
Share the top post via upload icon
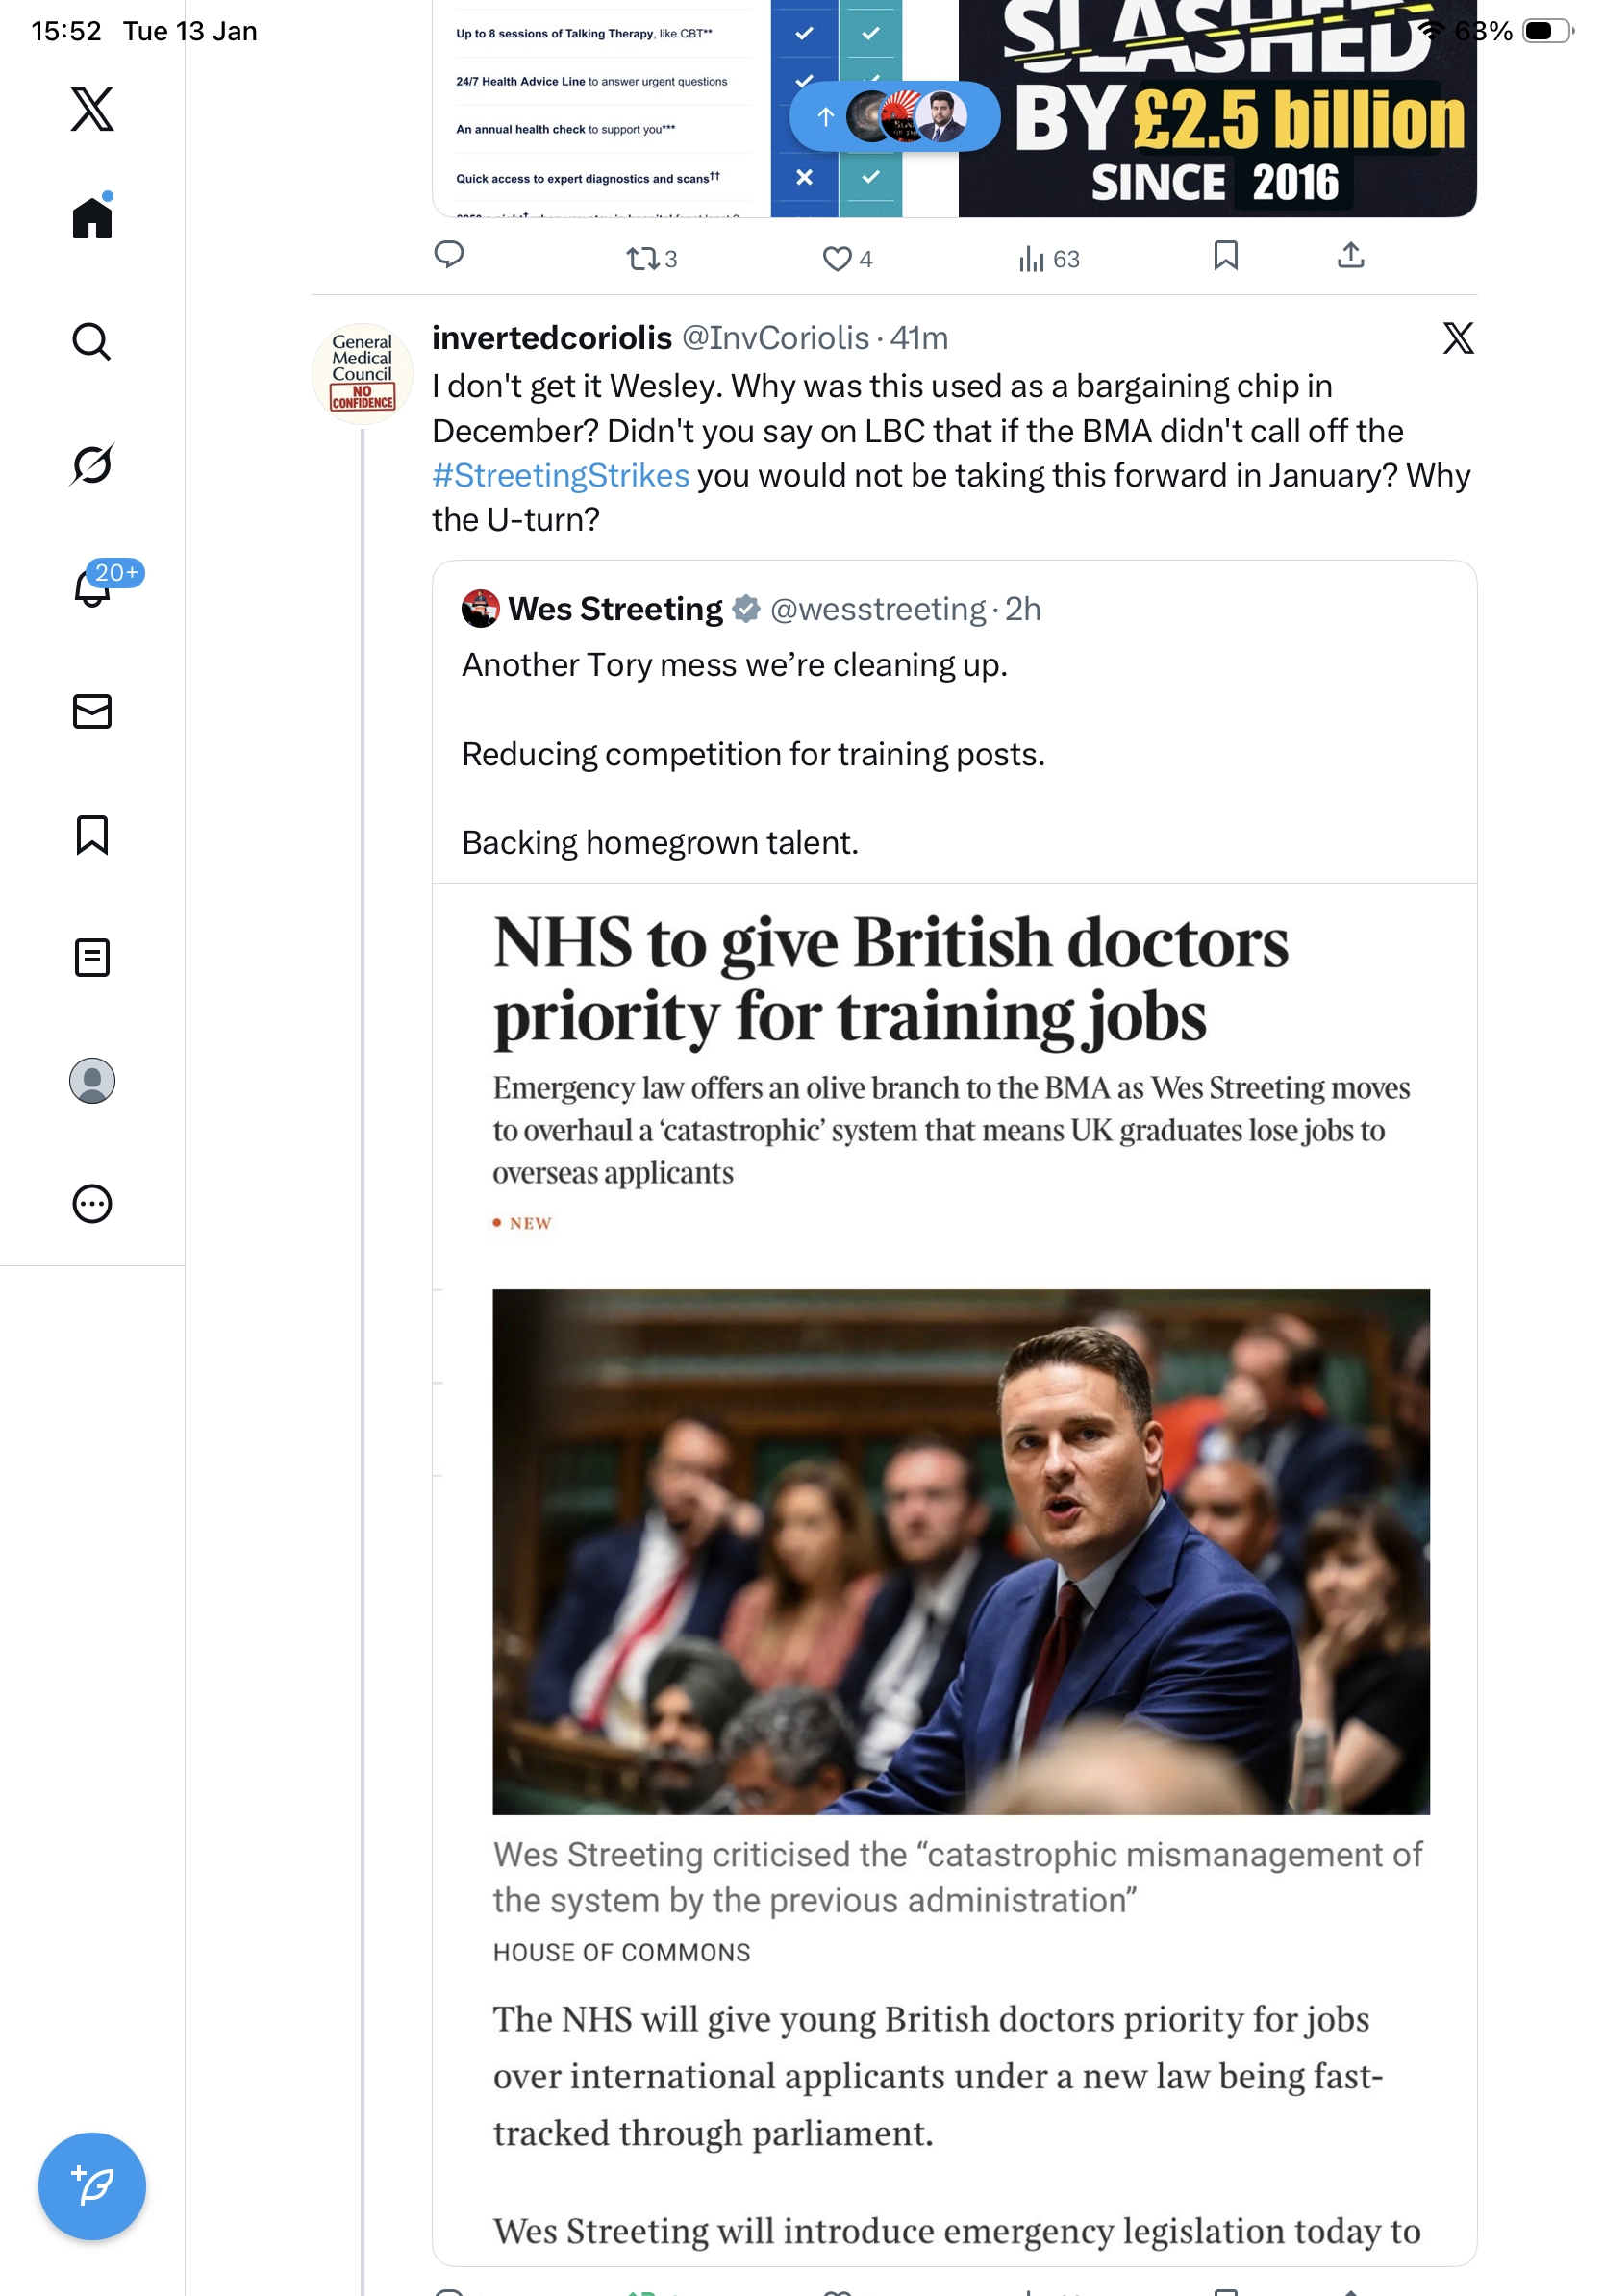(1350, 256)
